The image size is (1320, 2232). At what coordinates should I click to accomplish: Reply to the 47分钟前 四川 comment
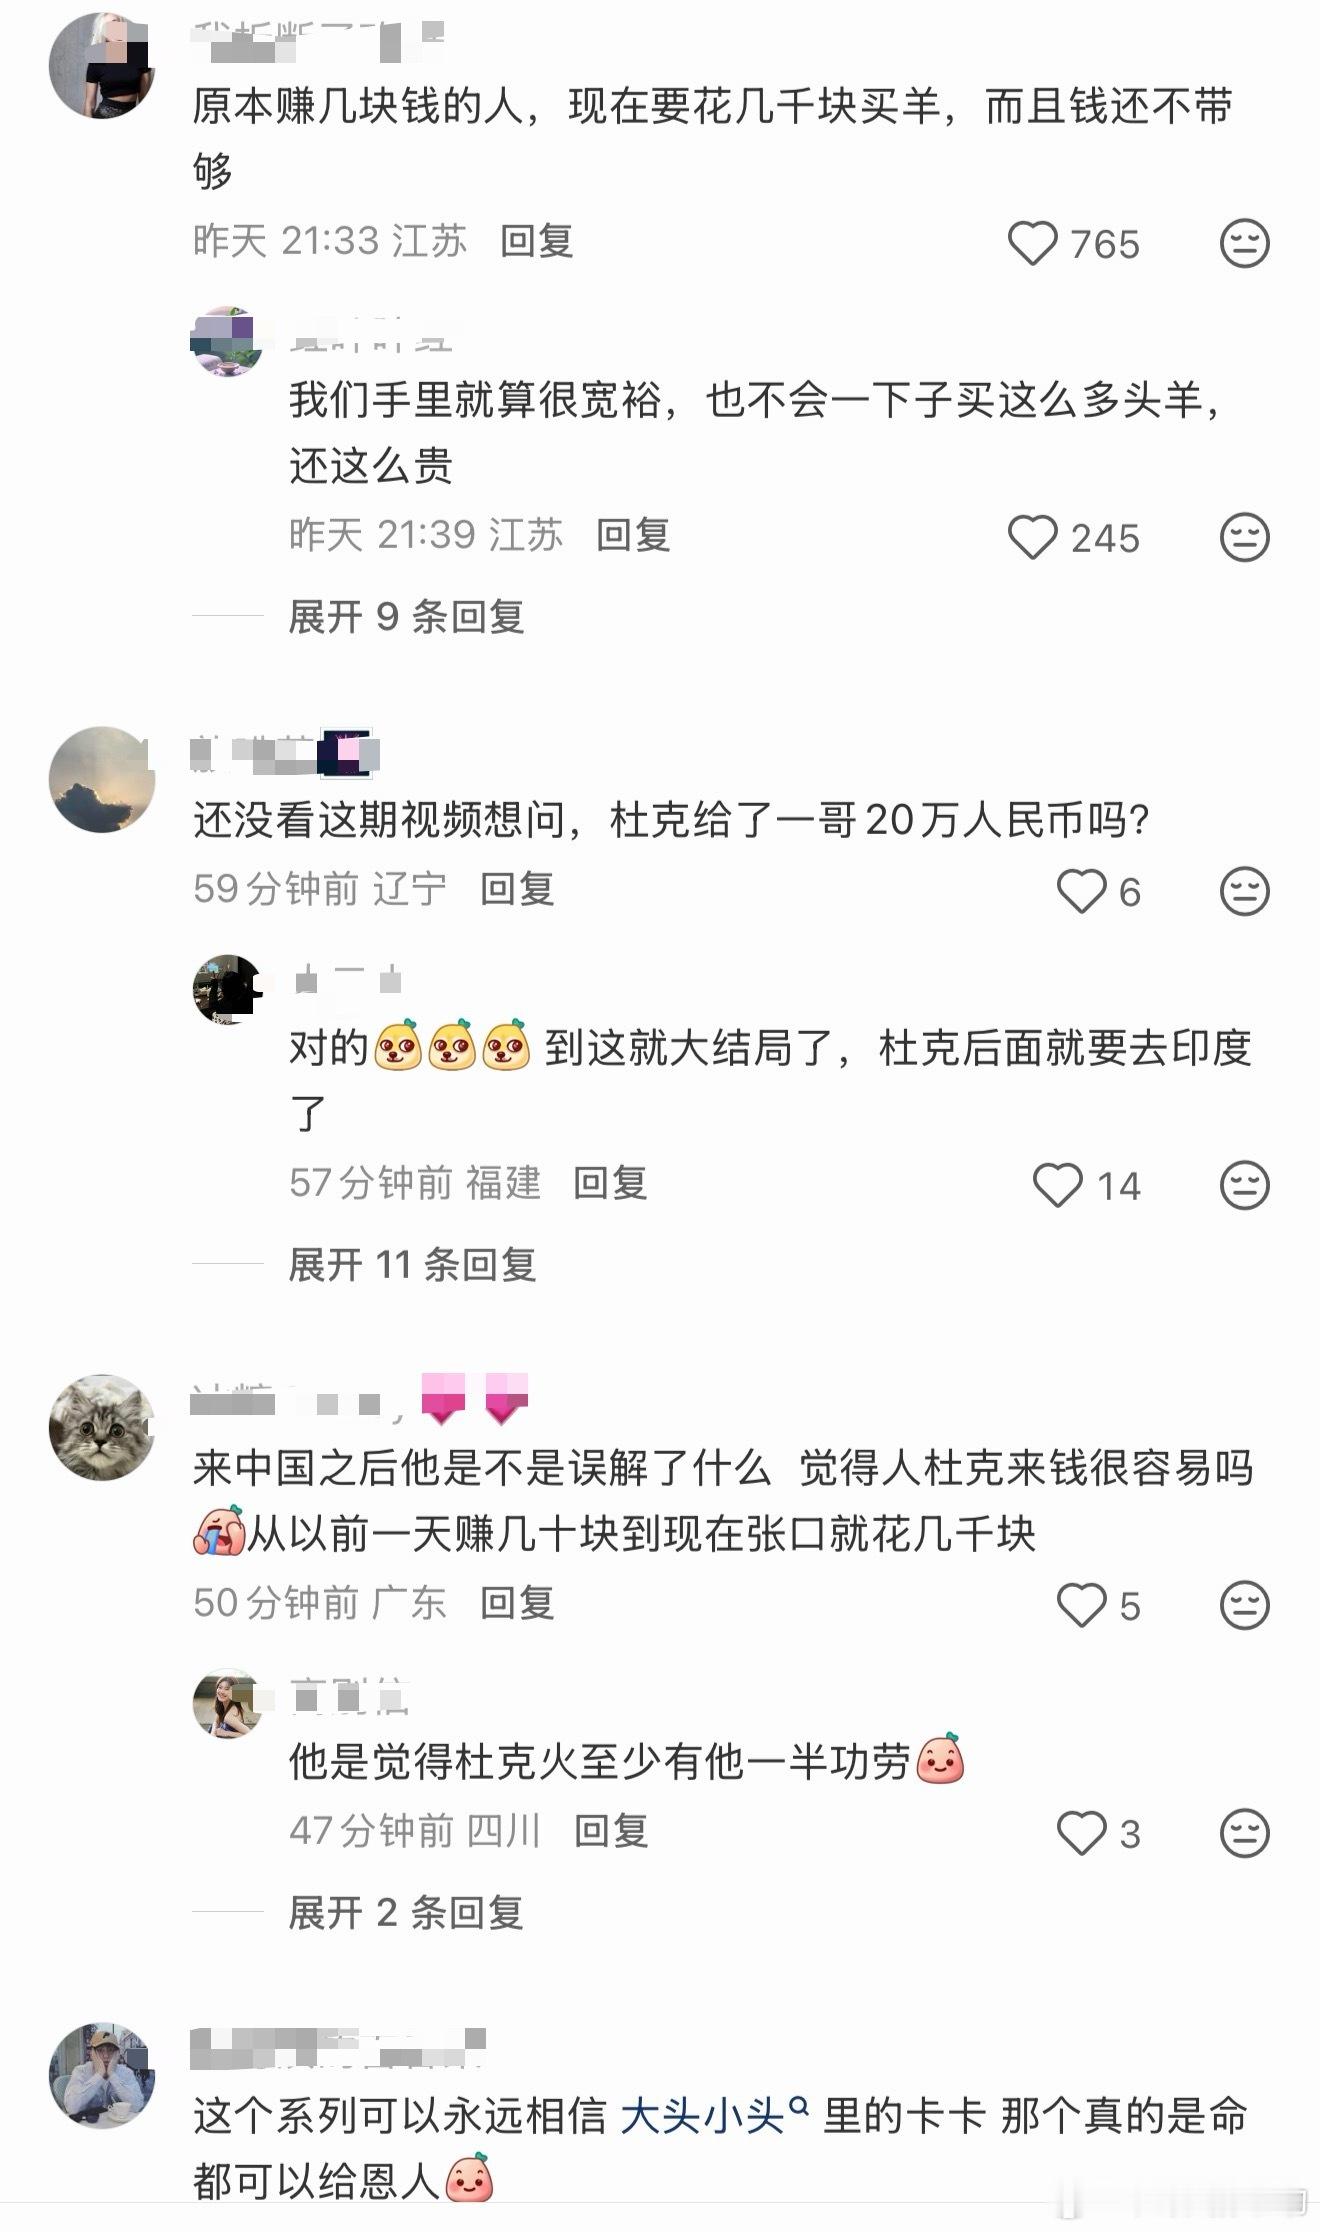pos(610,1831)
